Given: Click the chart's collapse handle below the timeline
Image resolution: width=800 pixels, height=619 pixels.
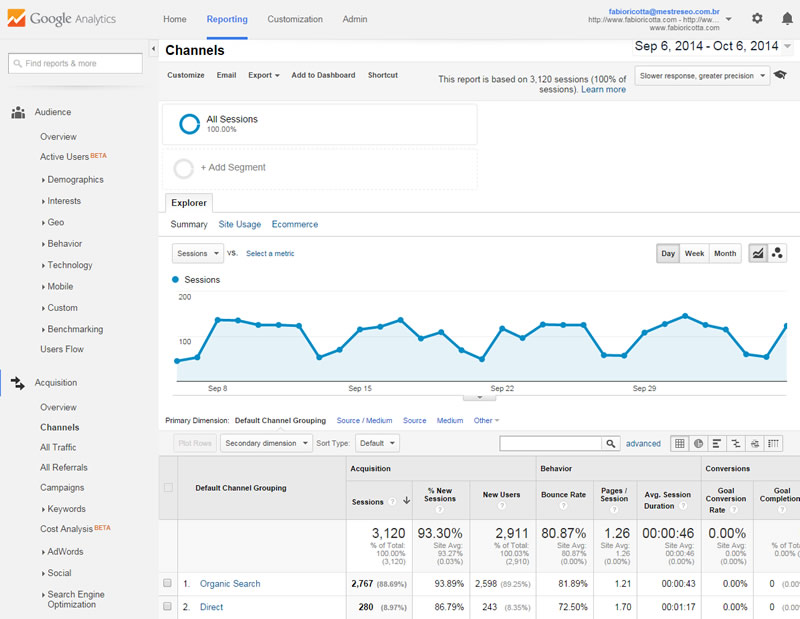Looking at the screenshot, I should 479,397.
